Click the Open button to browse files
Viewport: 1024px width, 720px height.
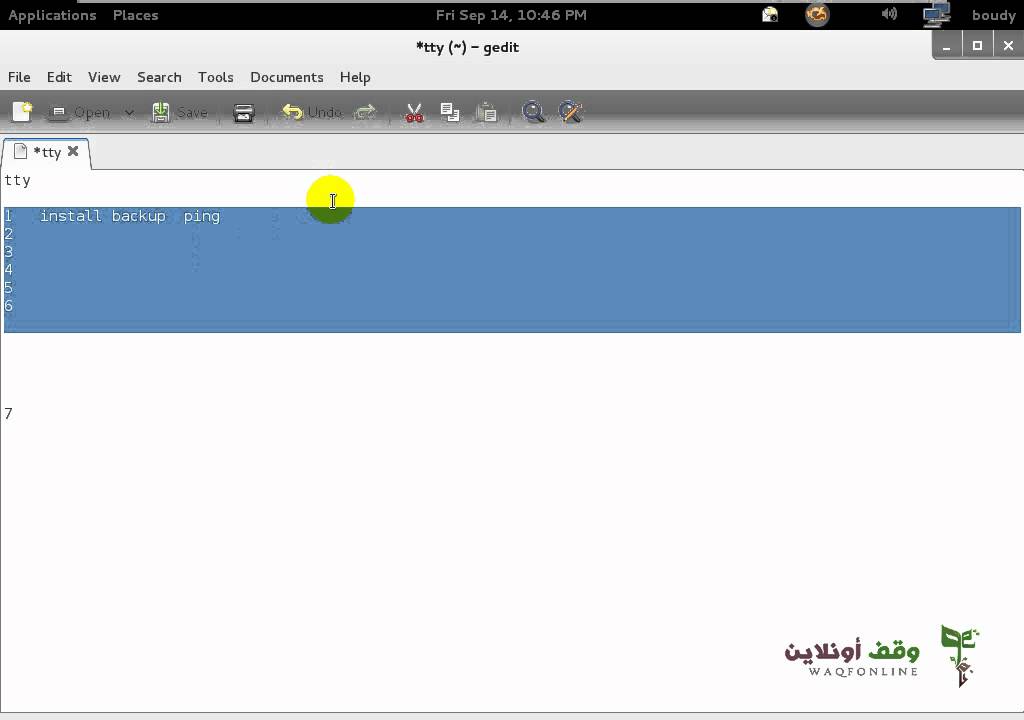[x=85, y=112]
